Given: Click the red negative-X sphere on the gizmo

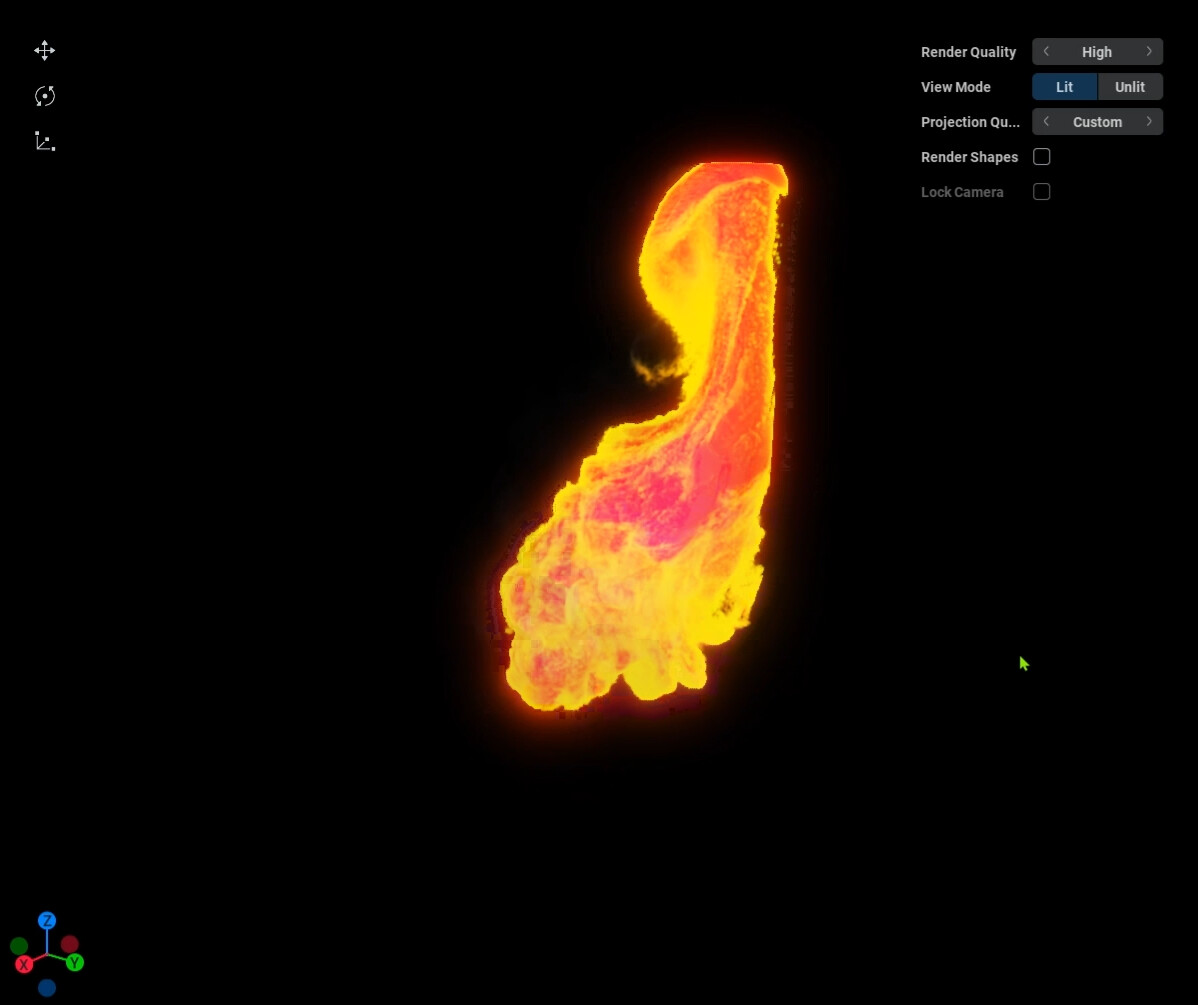Looking at the screenshot, I should click(70, 942).
